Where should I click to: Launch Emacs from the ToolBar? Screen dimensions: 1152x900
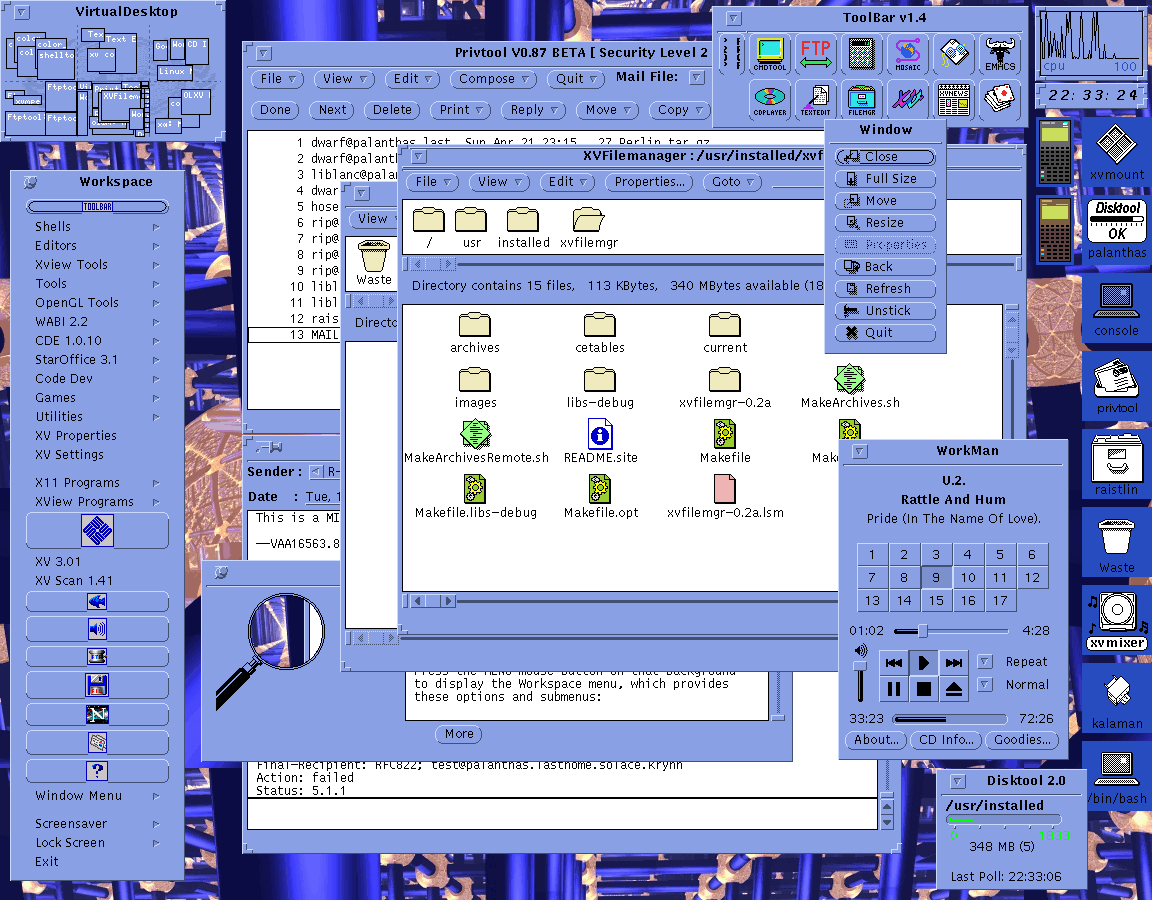tap(1000, 54)
